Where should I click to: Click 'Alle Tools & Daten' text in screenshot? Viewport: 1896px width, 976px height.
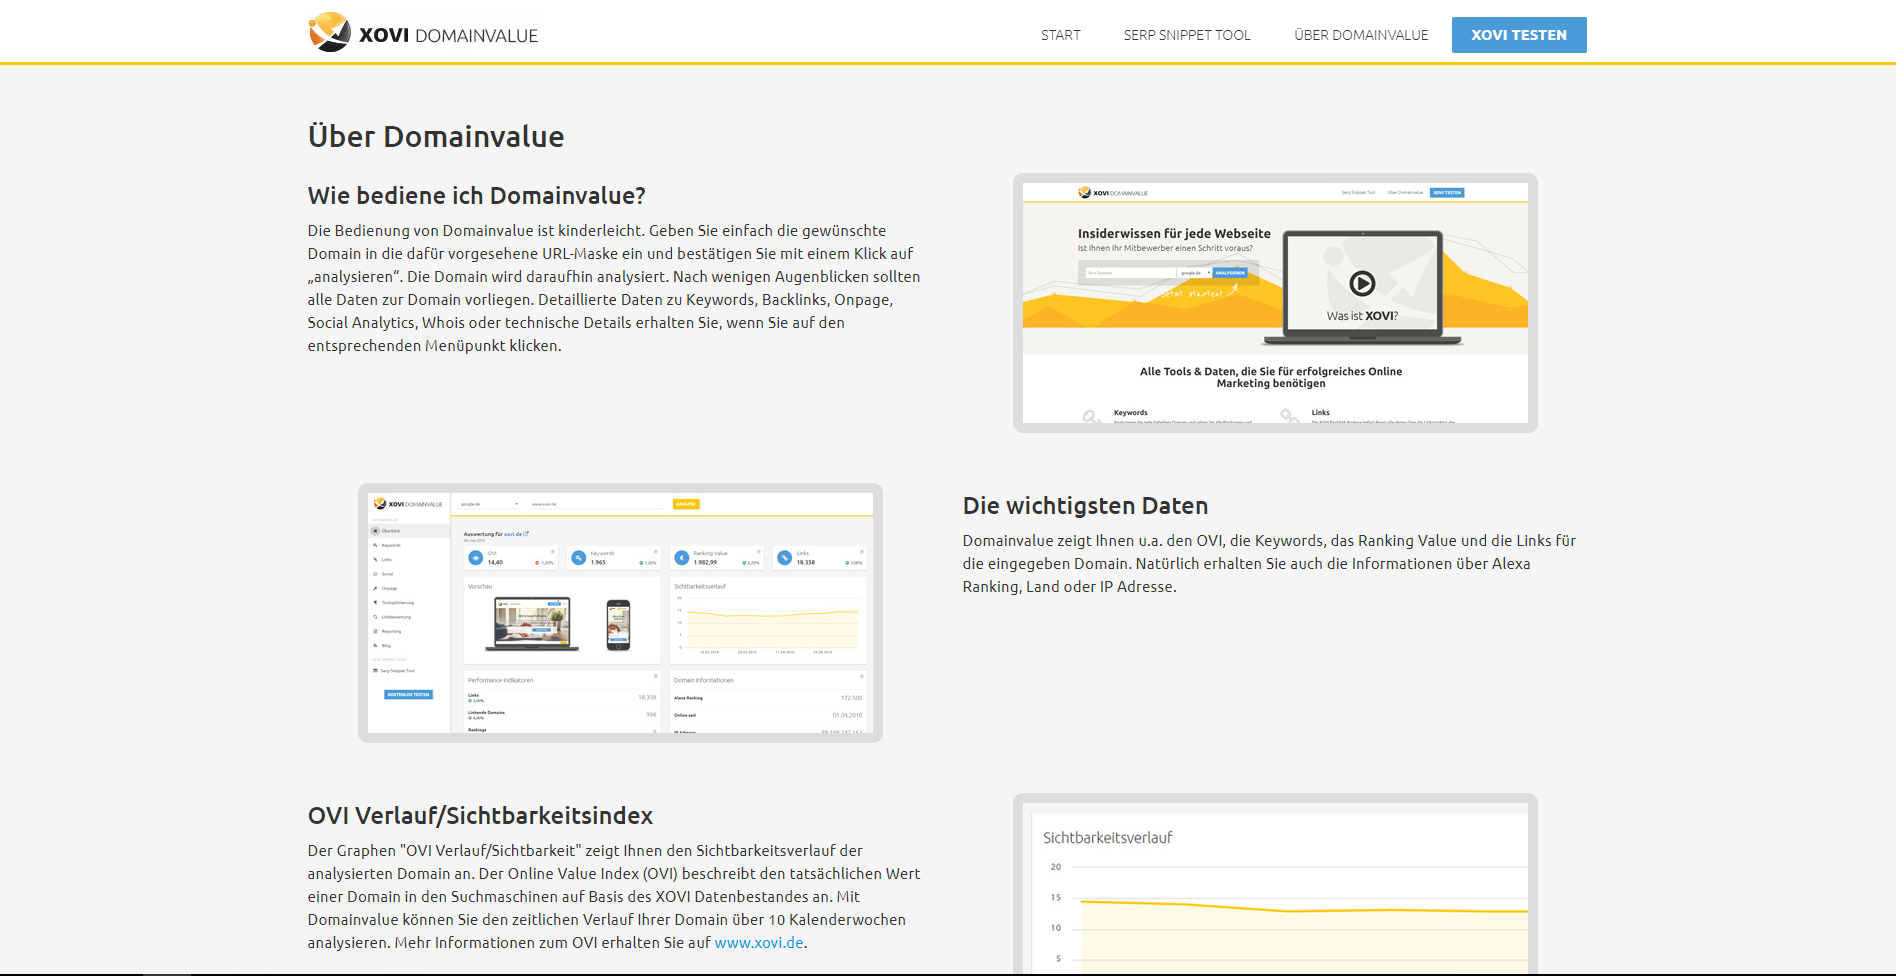(x=1271, y=377)
